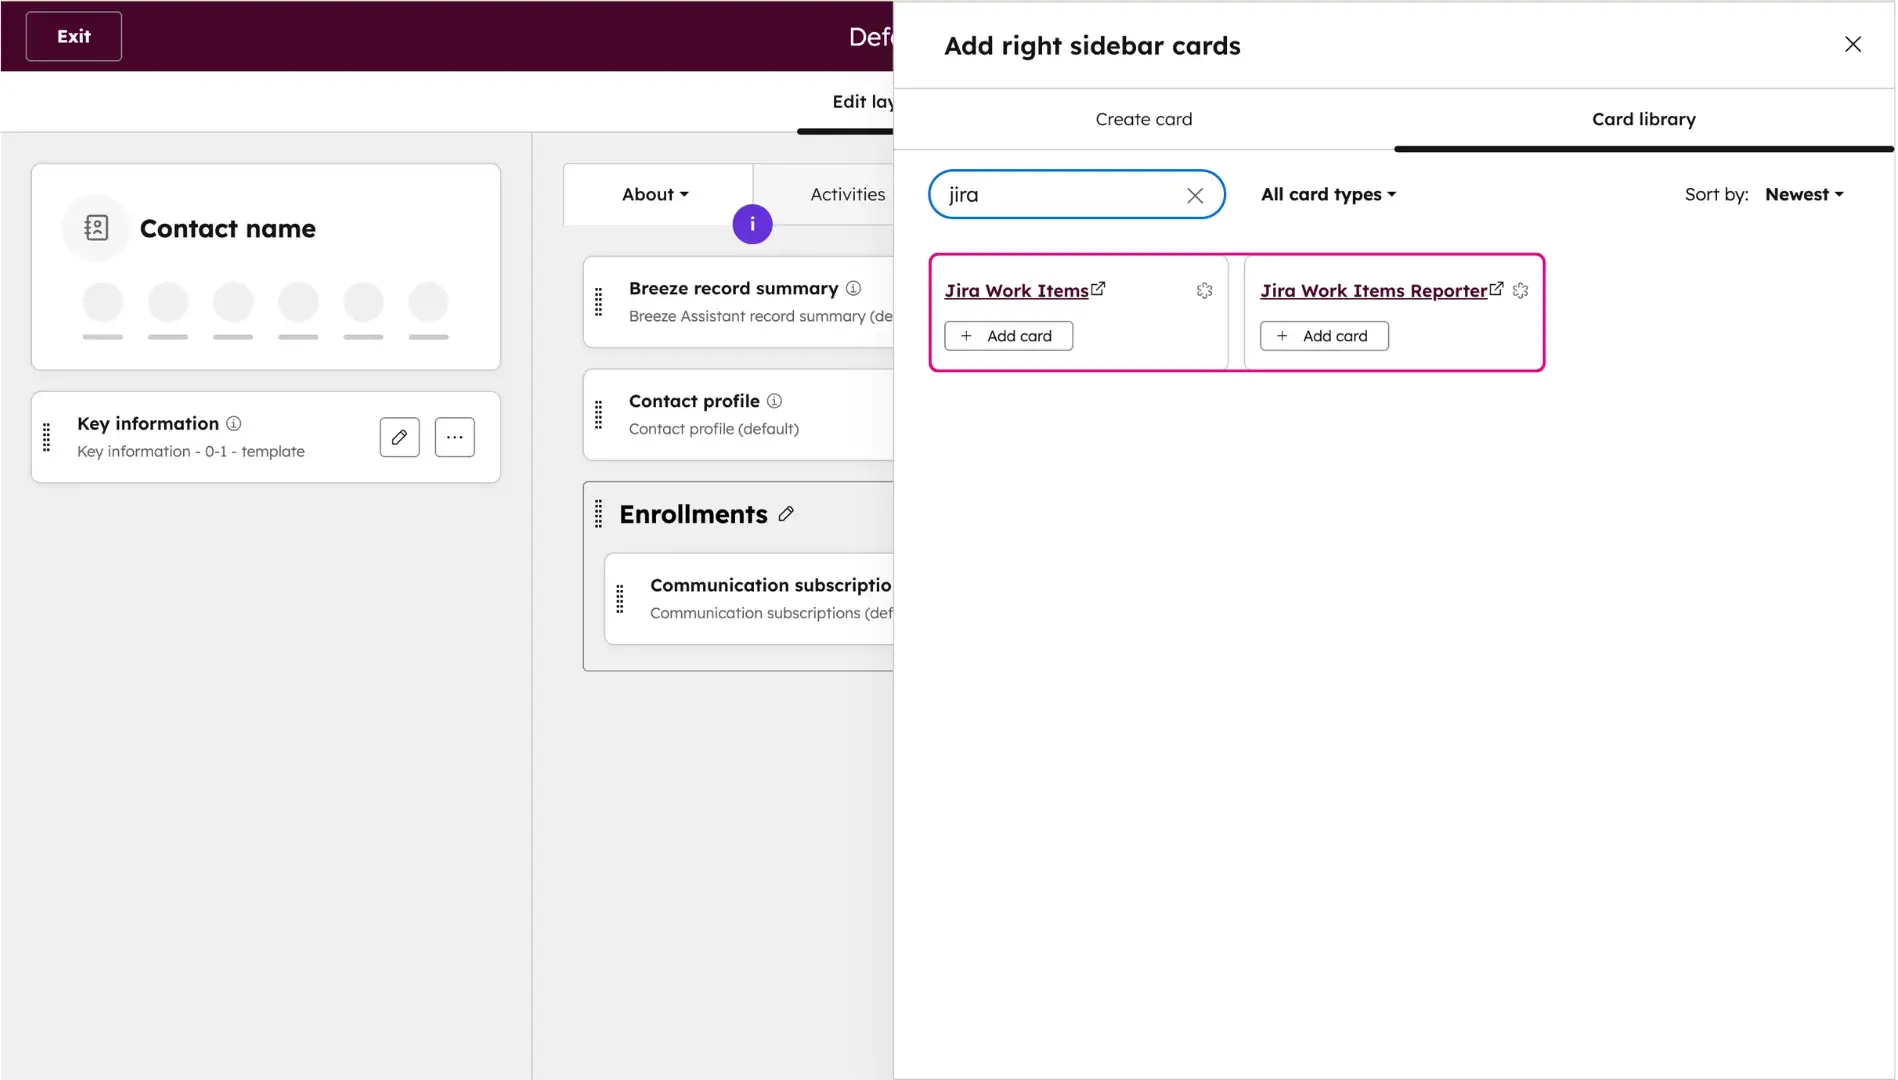Rename Enrollments using the pencil icon
1898x1080 pixels.
[786, 513]
